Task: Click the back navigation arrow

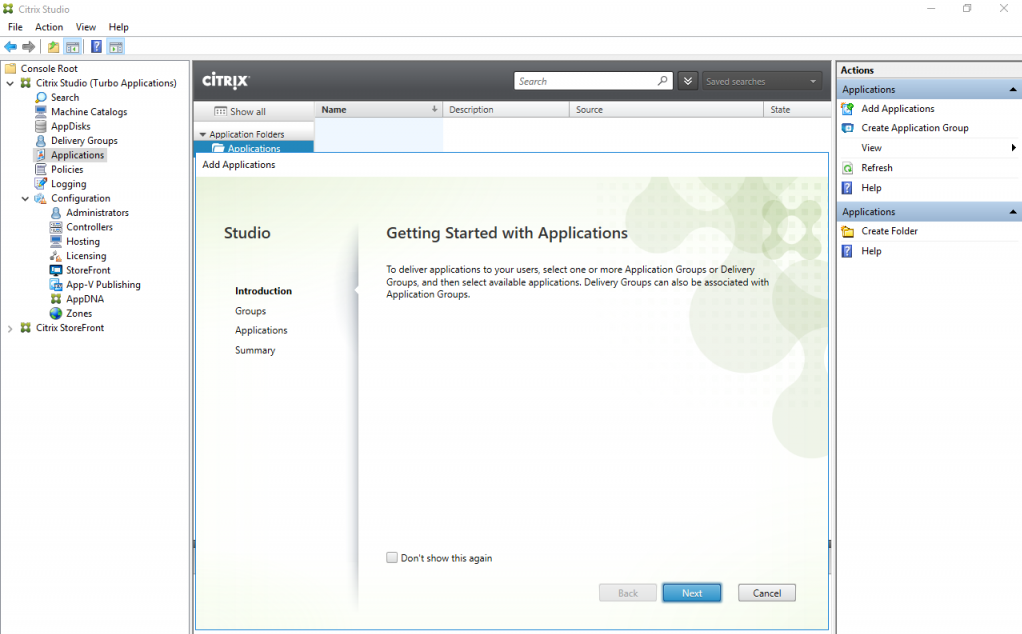Action: pos(12,46)
